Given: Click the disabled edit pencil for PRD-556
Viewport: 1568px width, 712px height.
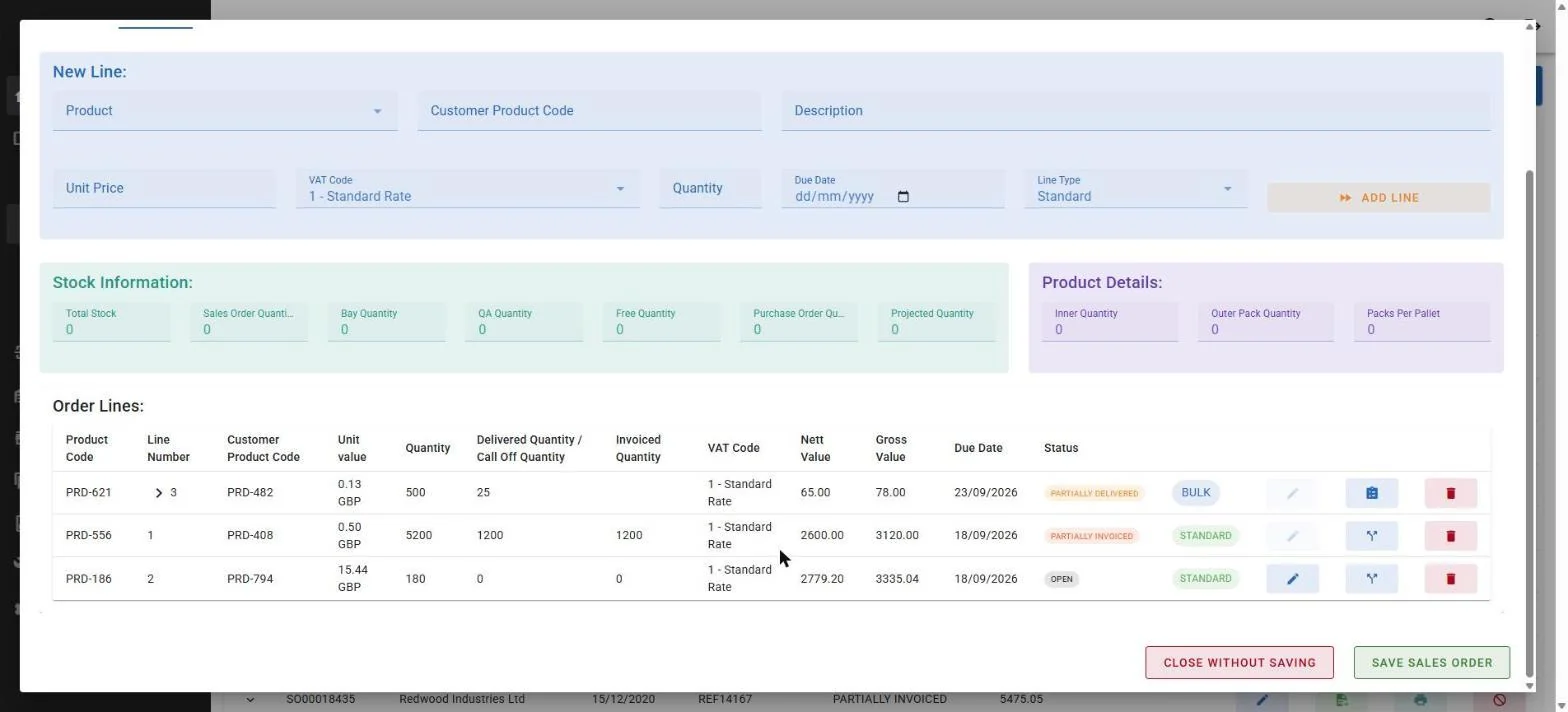Looking at the screenshot, I should (1292, 536).
